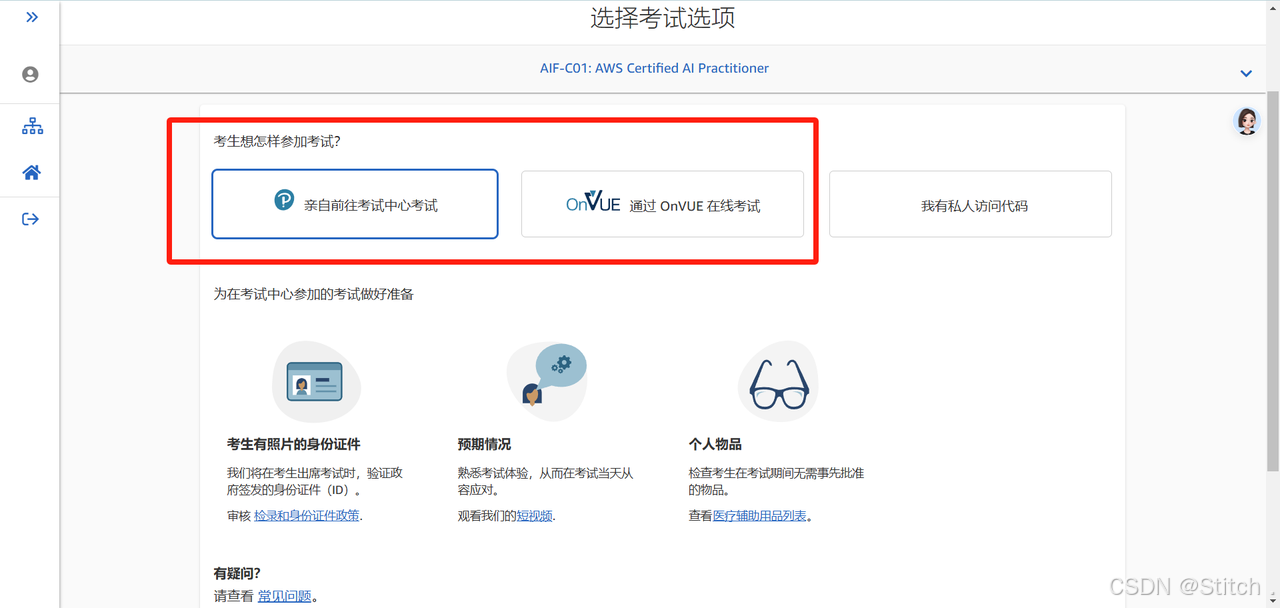
Task: Select 我有私人访问代码 option
Action: point(970,204)
